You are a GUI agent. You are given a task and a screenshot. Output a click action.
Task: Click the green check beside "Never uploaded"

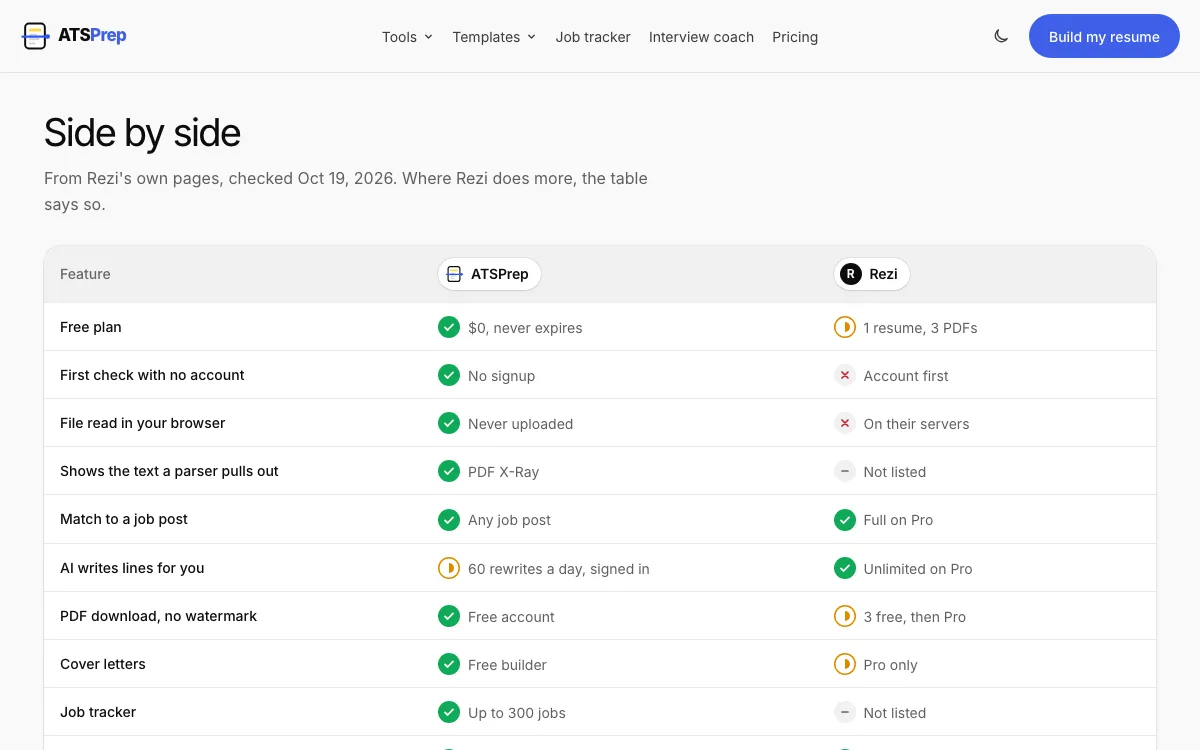[x=449, y=423]
